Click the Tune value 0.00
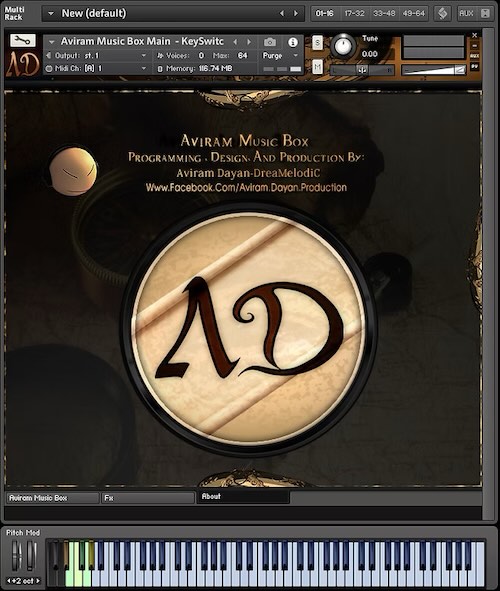This screenshot has height=591, width=500. tap(369, 54)
